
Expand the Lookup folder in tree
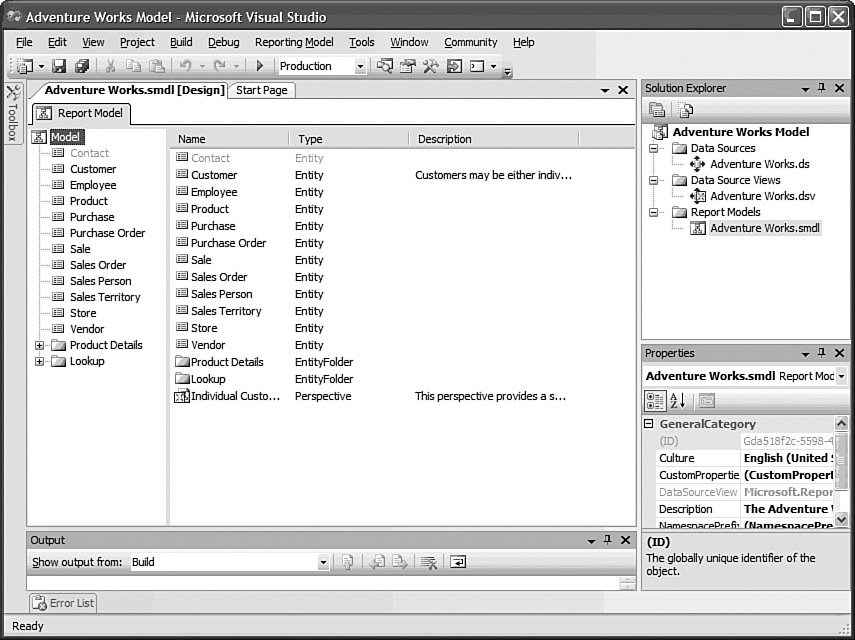click(x=39, y=361)
